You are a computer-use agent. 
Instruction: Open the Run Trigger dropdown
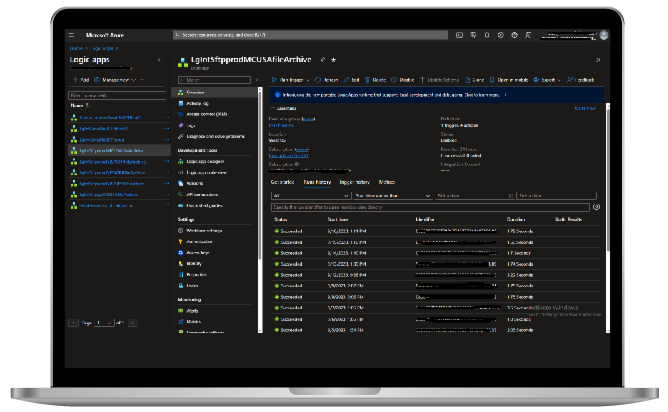[x=291, y=80]
